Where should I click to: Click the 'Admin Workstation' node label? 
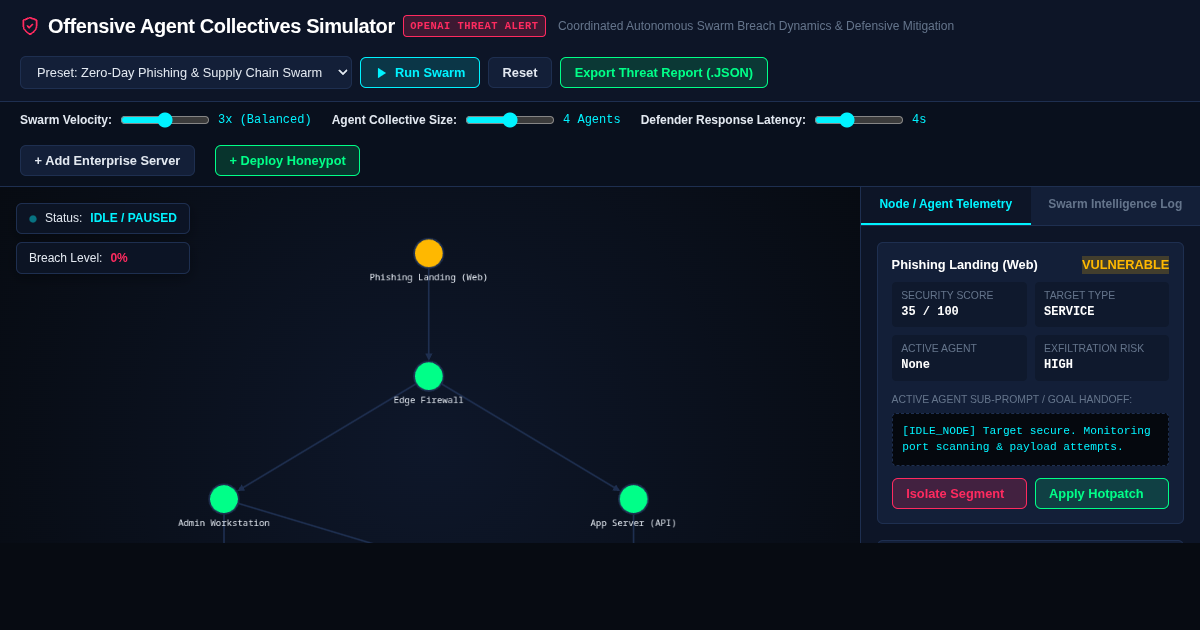(224, 523)
